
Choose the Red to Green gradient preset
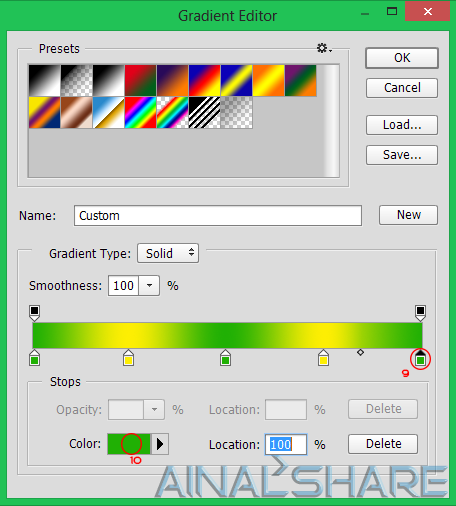click(x=140, y=81)
